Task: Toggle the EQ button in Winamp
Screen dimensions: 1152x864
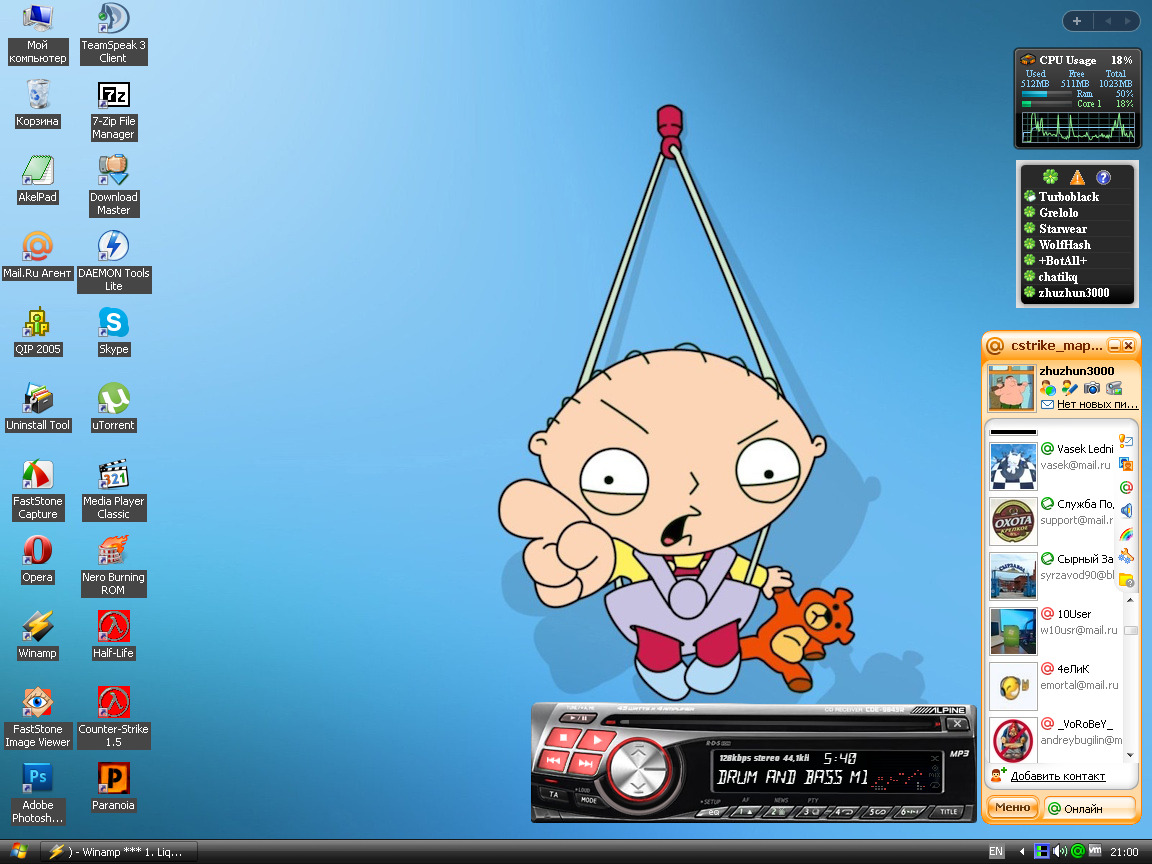Action: [713, 812]
